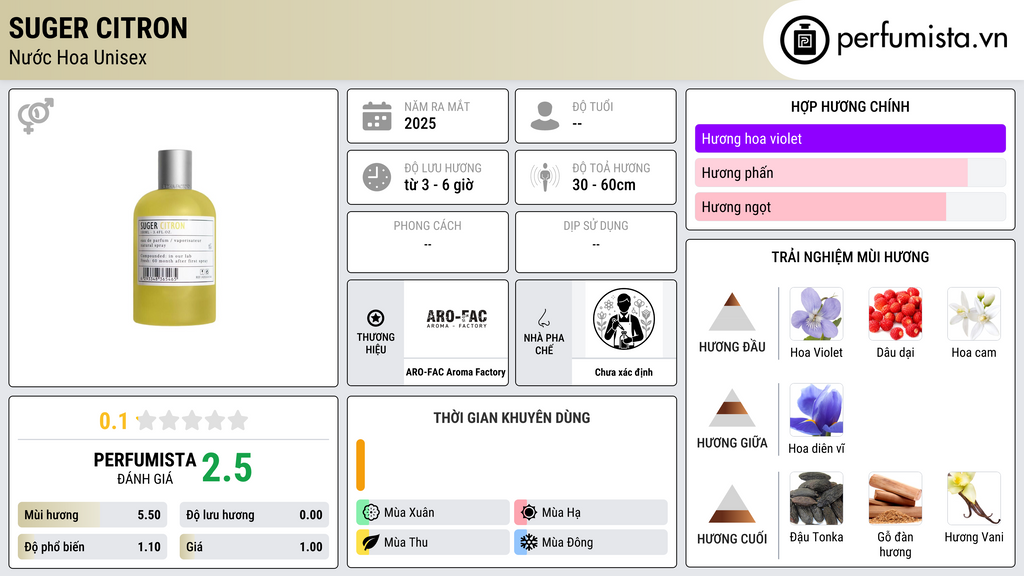Click the Hương ngọt accord bar
The image size is (1024, 576).
(850, 206)
